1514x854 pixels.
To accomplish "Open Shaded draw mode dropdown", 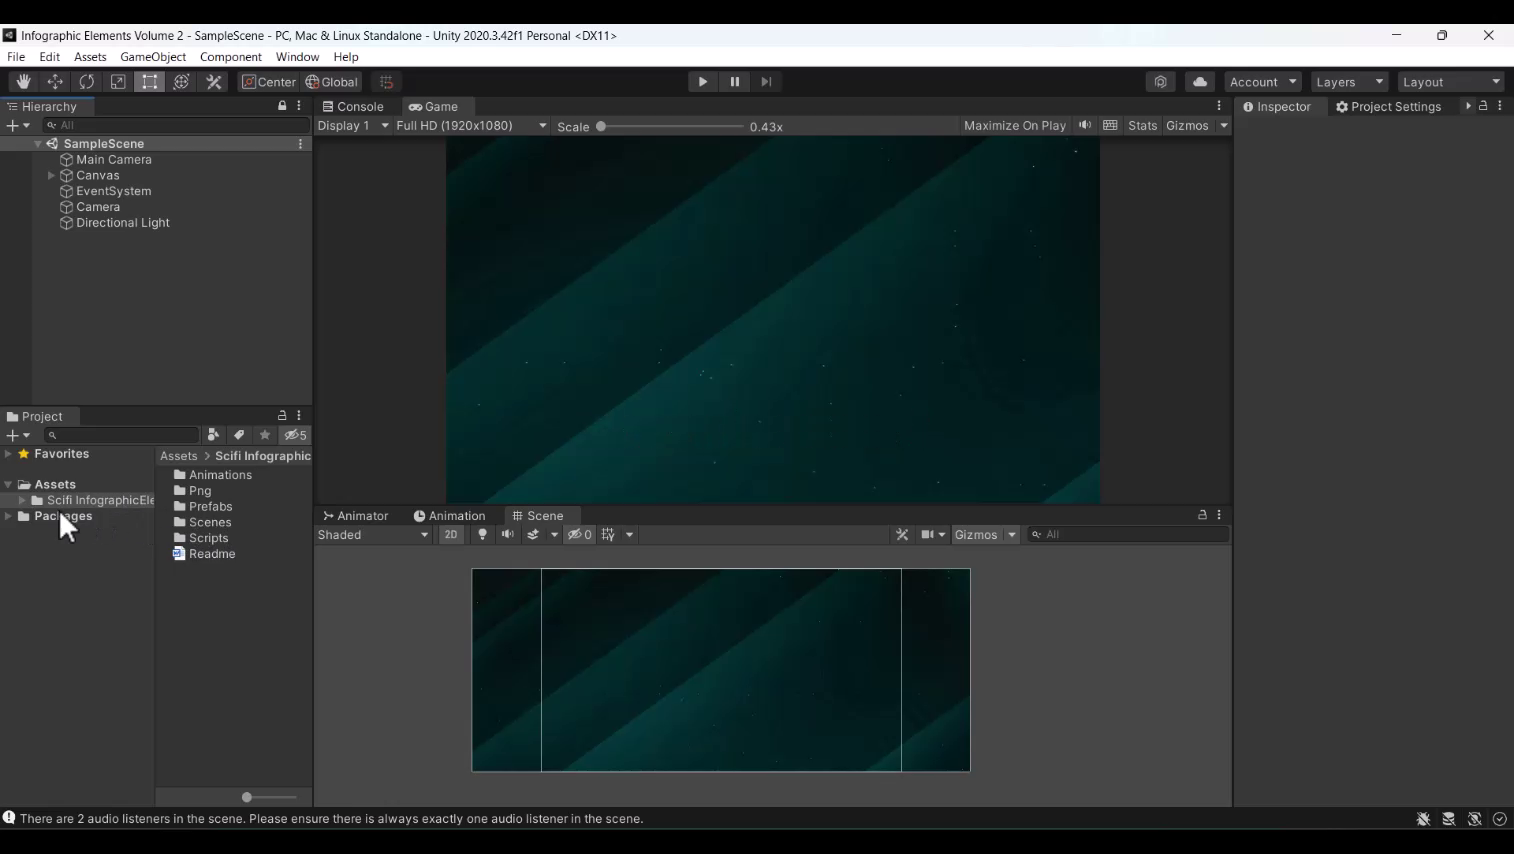I will click(x=373, y=535).
